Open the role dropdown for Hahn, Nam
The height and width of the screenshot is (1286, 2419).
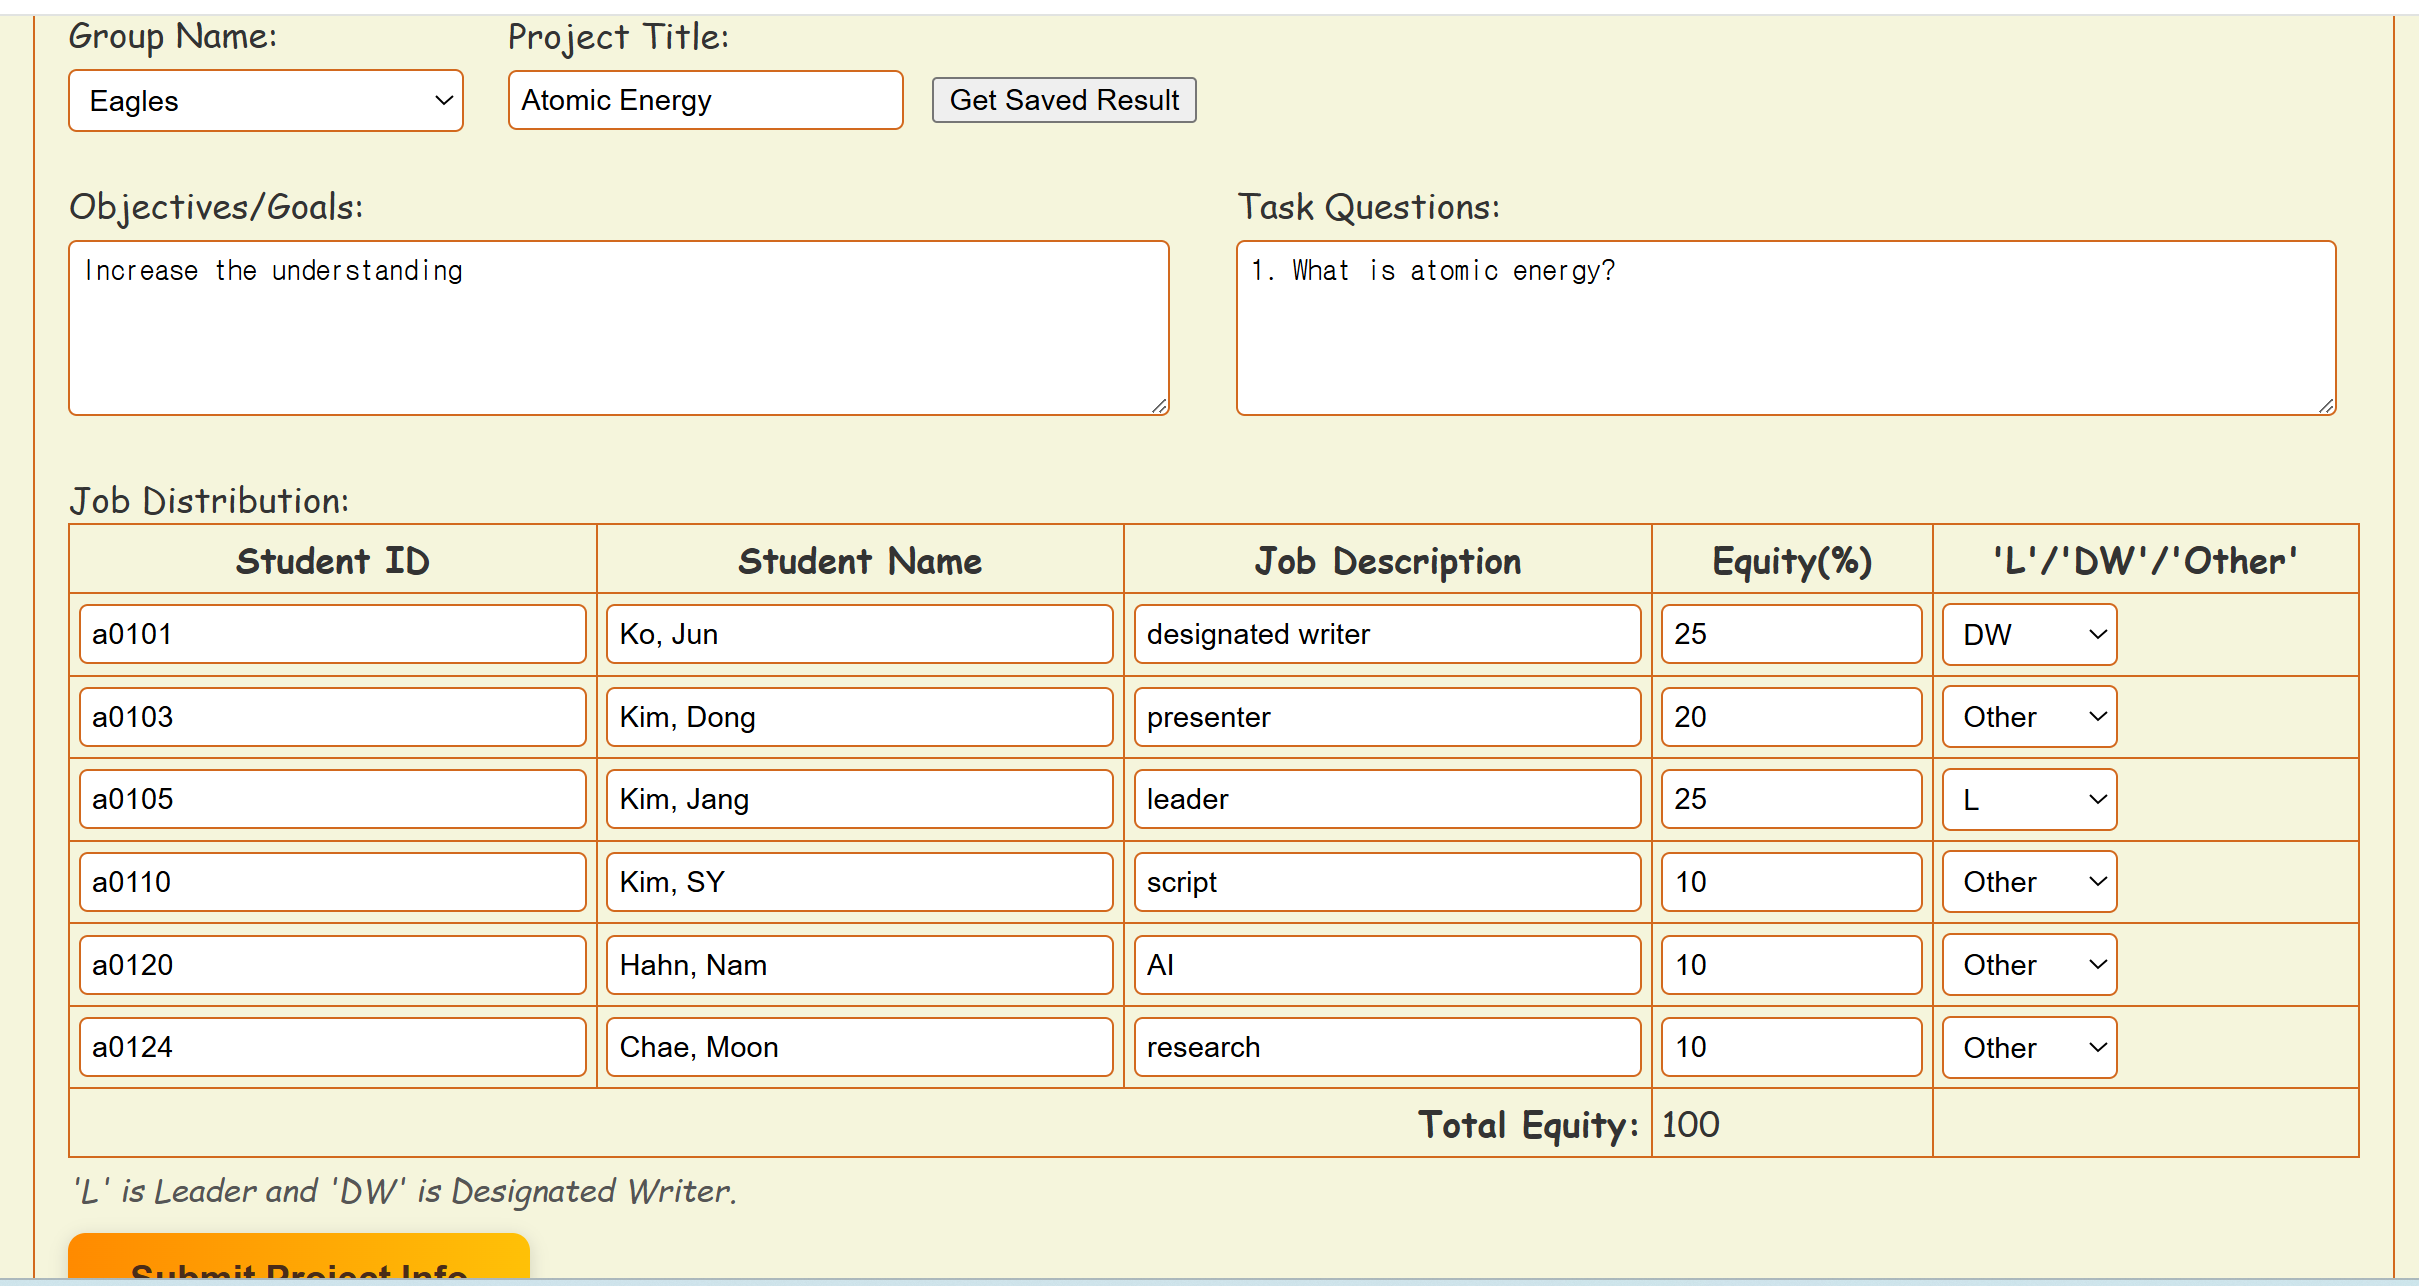point(2028,965)
